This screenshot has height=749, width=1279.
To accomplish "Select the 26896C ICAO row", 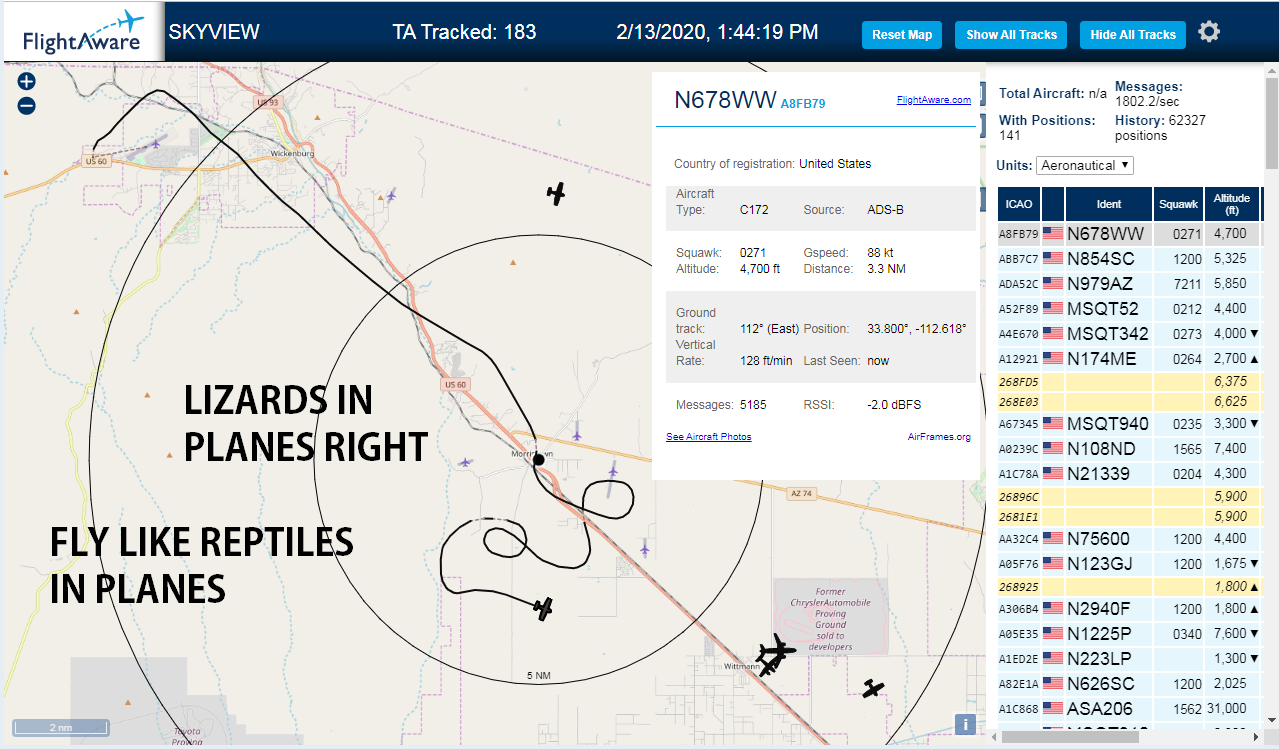I will [x=1129, y=496].
